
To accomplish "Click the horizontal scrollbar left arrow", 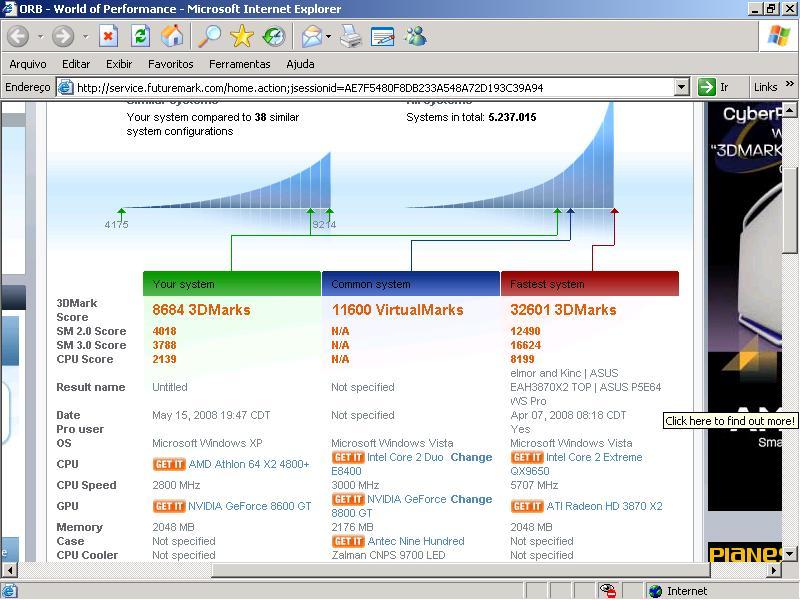I will (10, 570).
